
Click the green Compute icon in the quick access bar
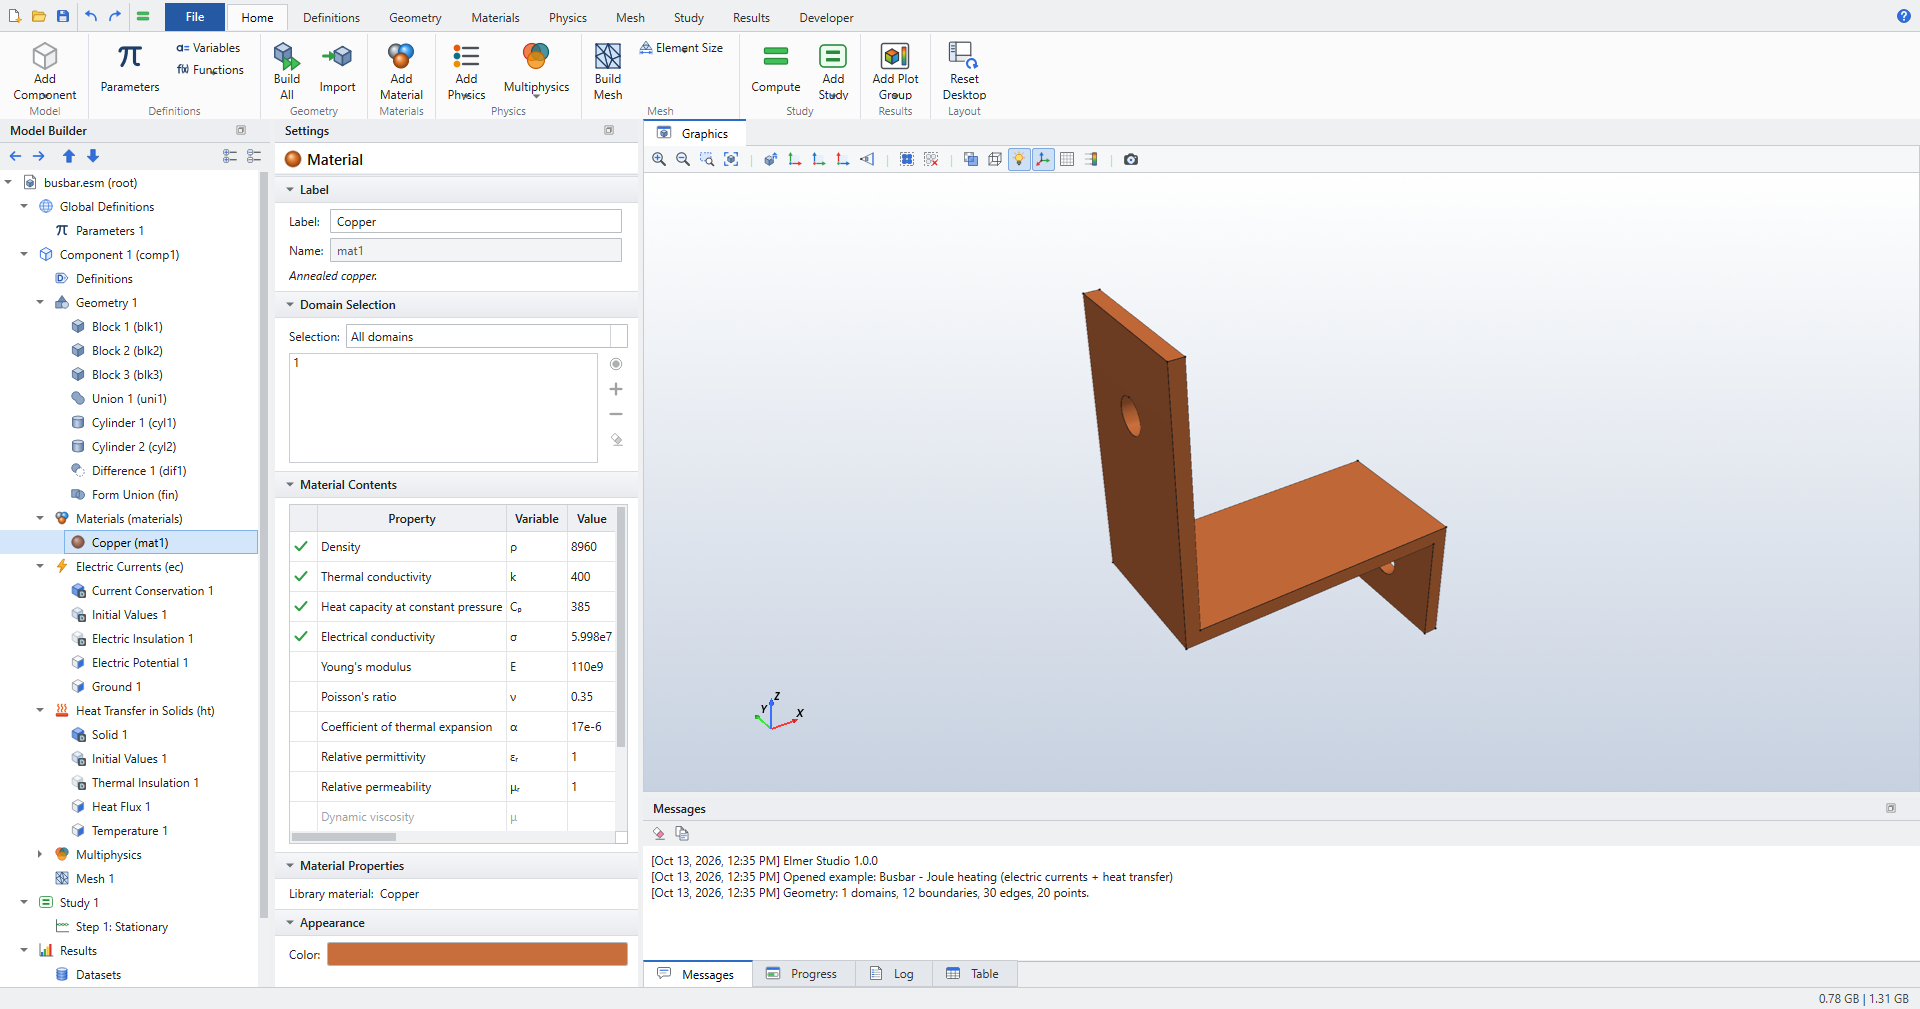pos(143,16)
